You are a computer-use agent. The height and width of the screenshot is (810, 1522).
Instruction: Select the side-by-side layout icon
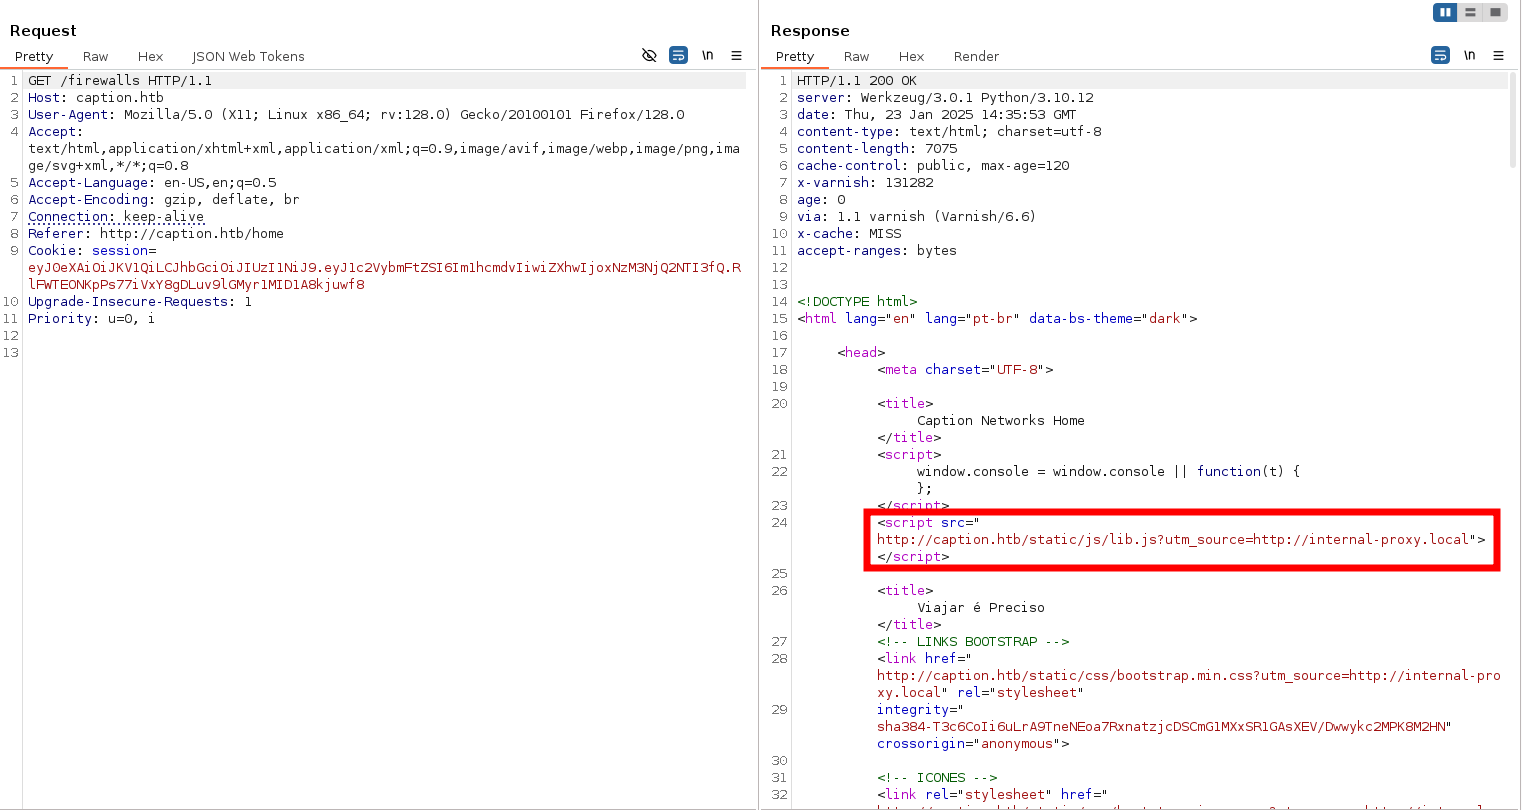point(1445,12)
